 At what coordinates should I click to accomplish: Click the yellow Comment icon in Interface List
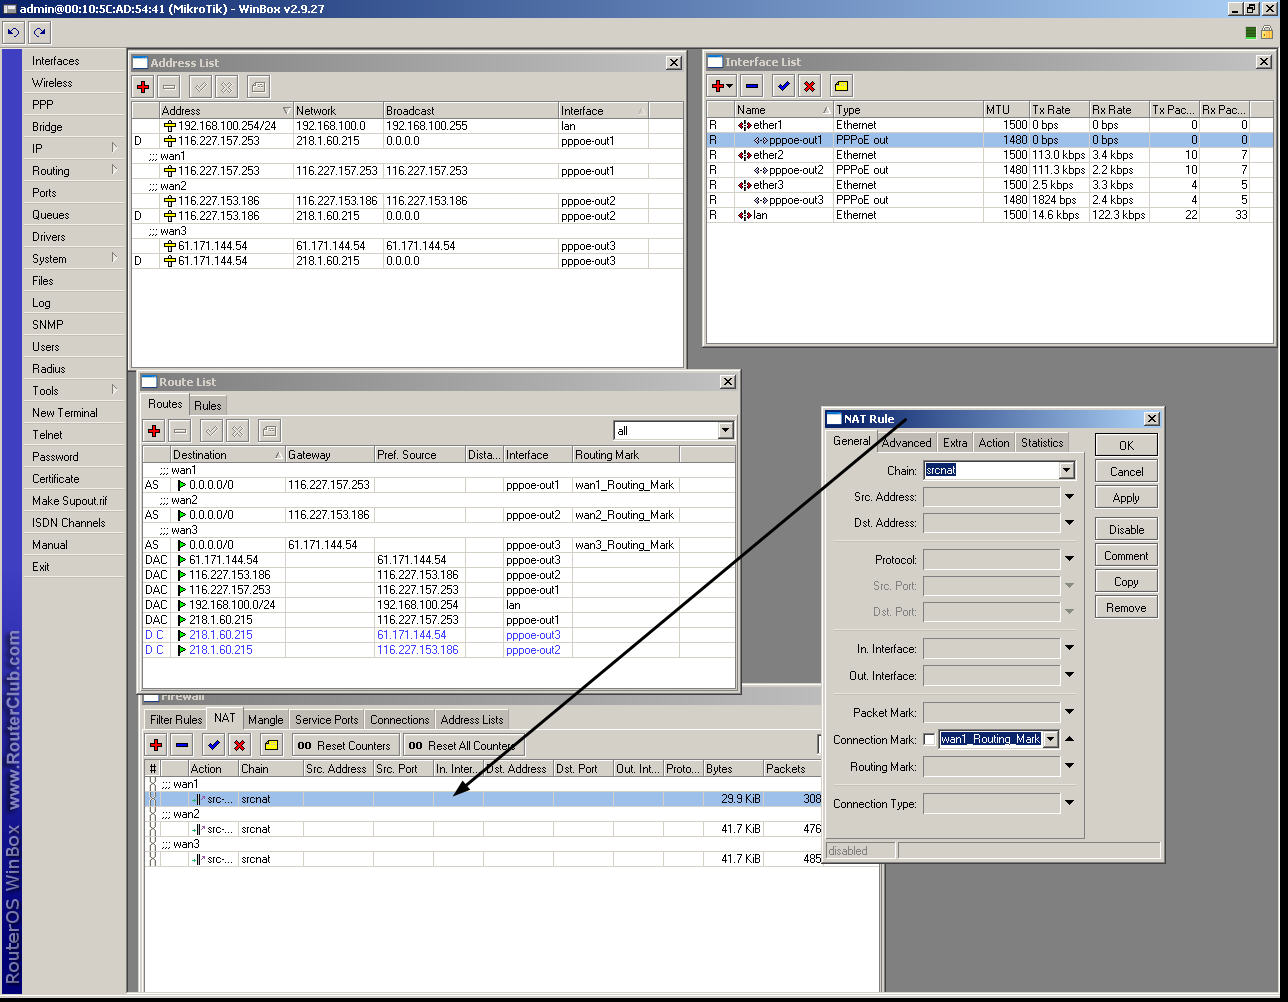pos(841,86)
